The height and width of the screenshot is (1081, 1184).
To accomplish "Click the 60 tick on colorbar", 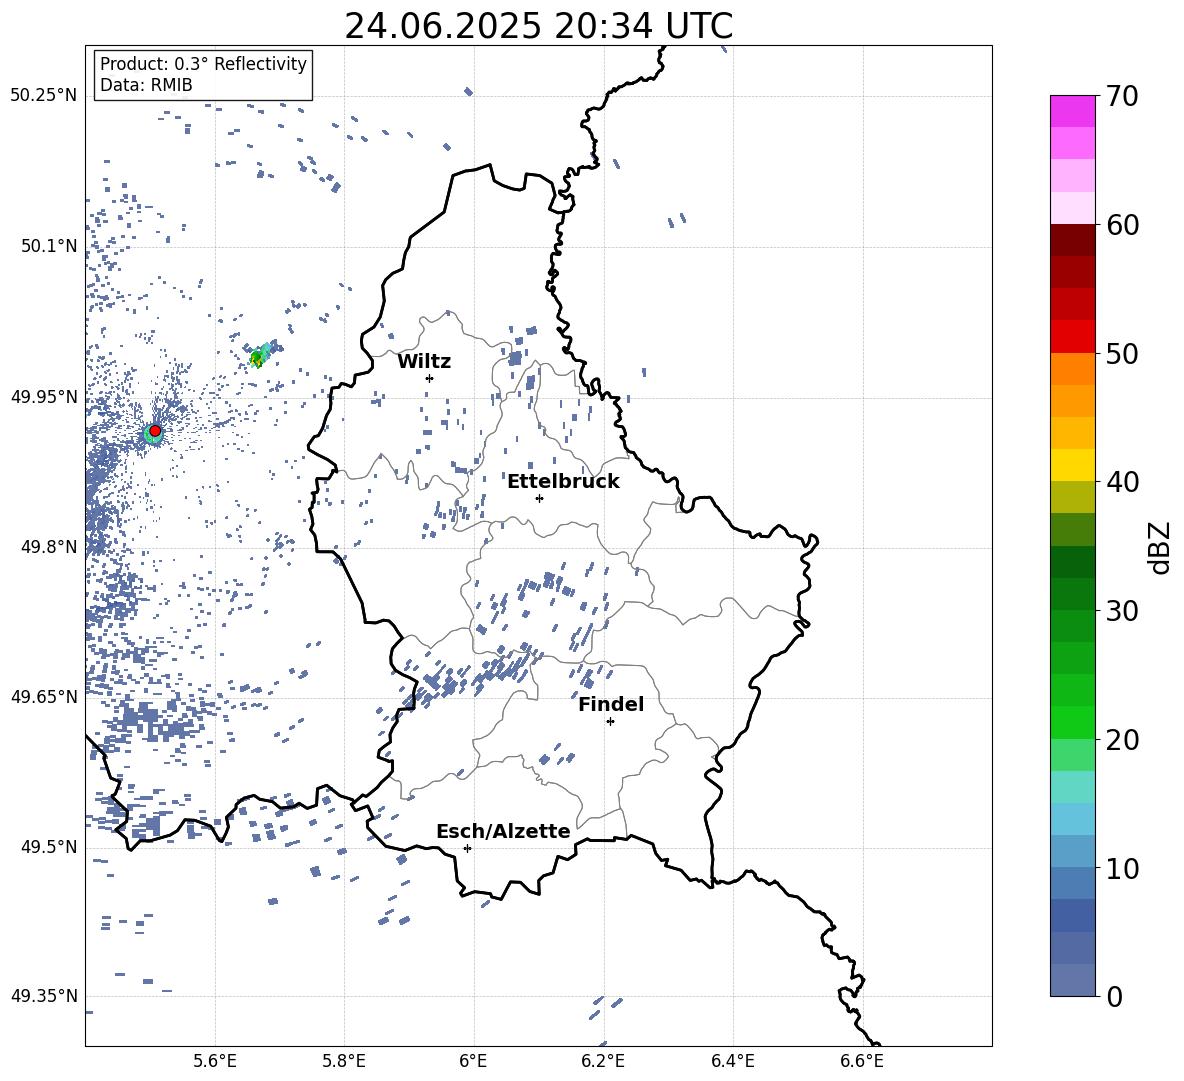I will coord(1122,225).
